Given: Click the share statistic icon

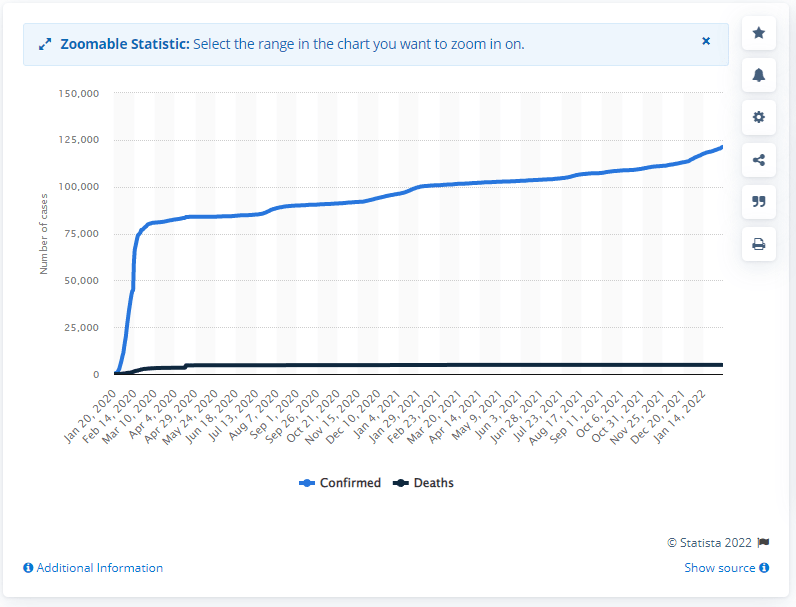Looking at the screenshot, I should 758,159.
